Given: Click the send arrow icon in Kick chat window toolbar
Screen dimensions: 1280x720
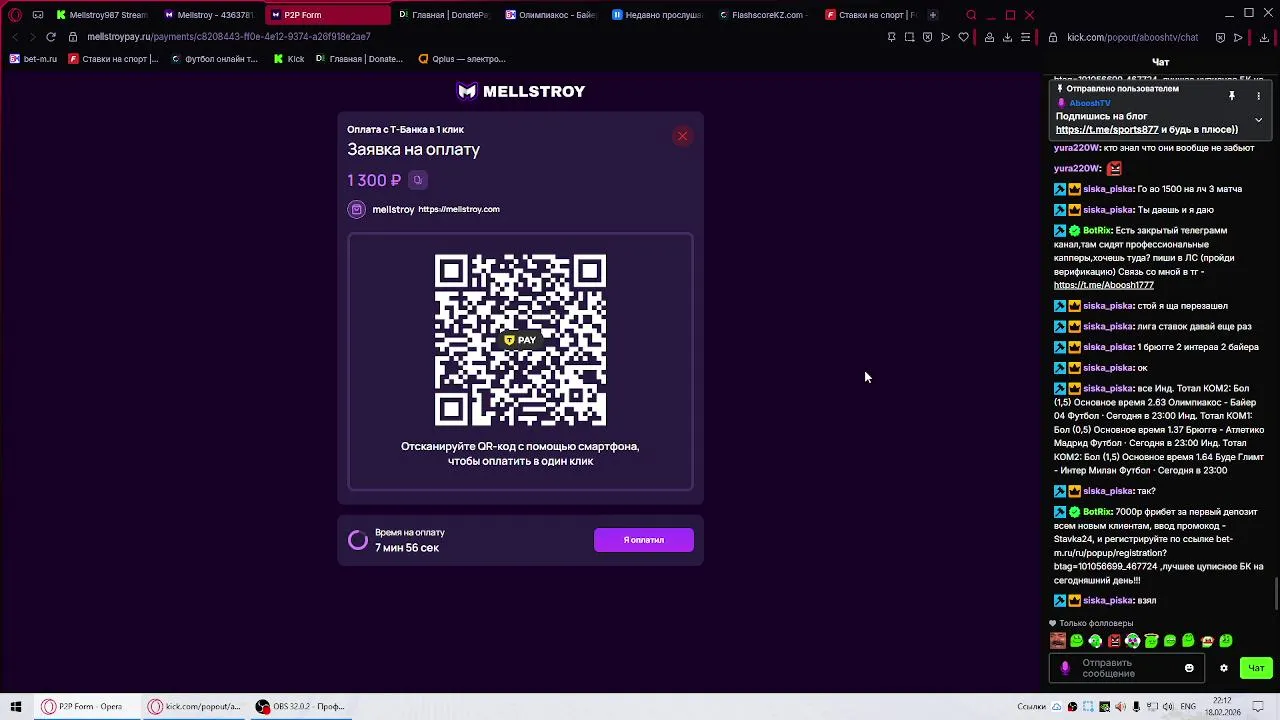Looking at the screenshot, I should 1238,37.
